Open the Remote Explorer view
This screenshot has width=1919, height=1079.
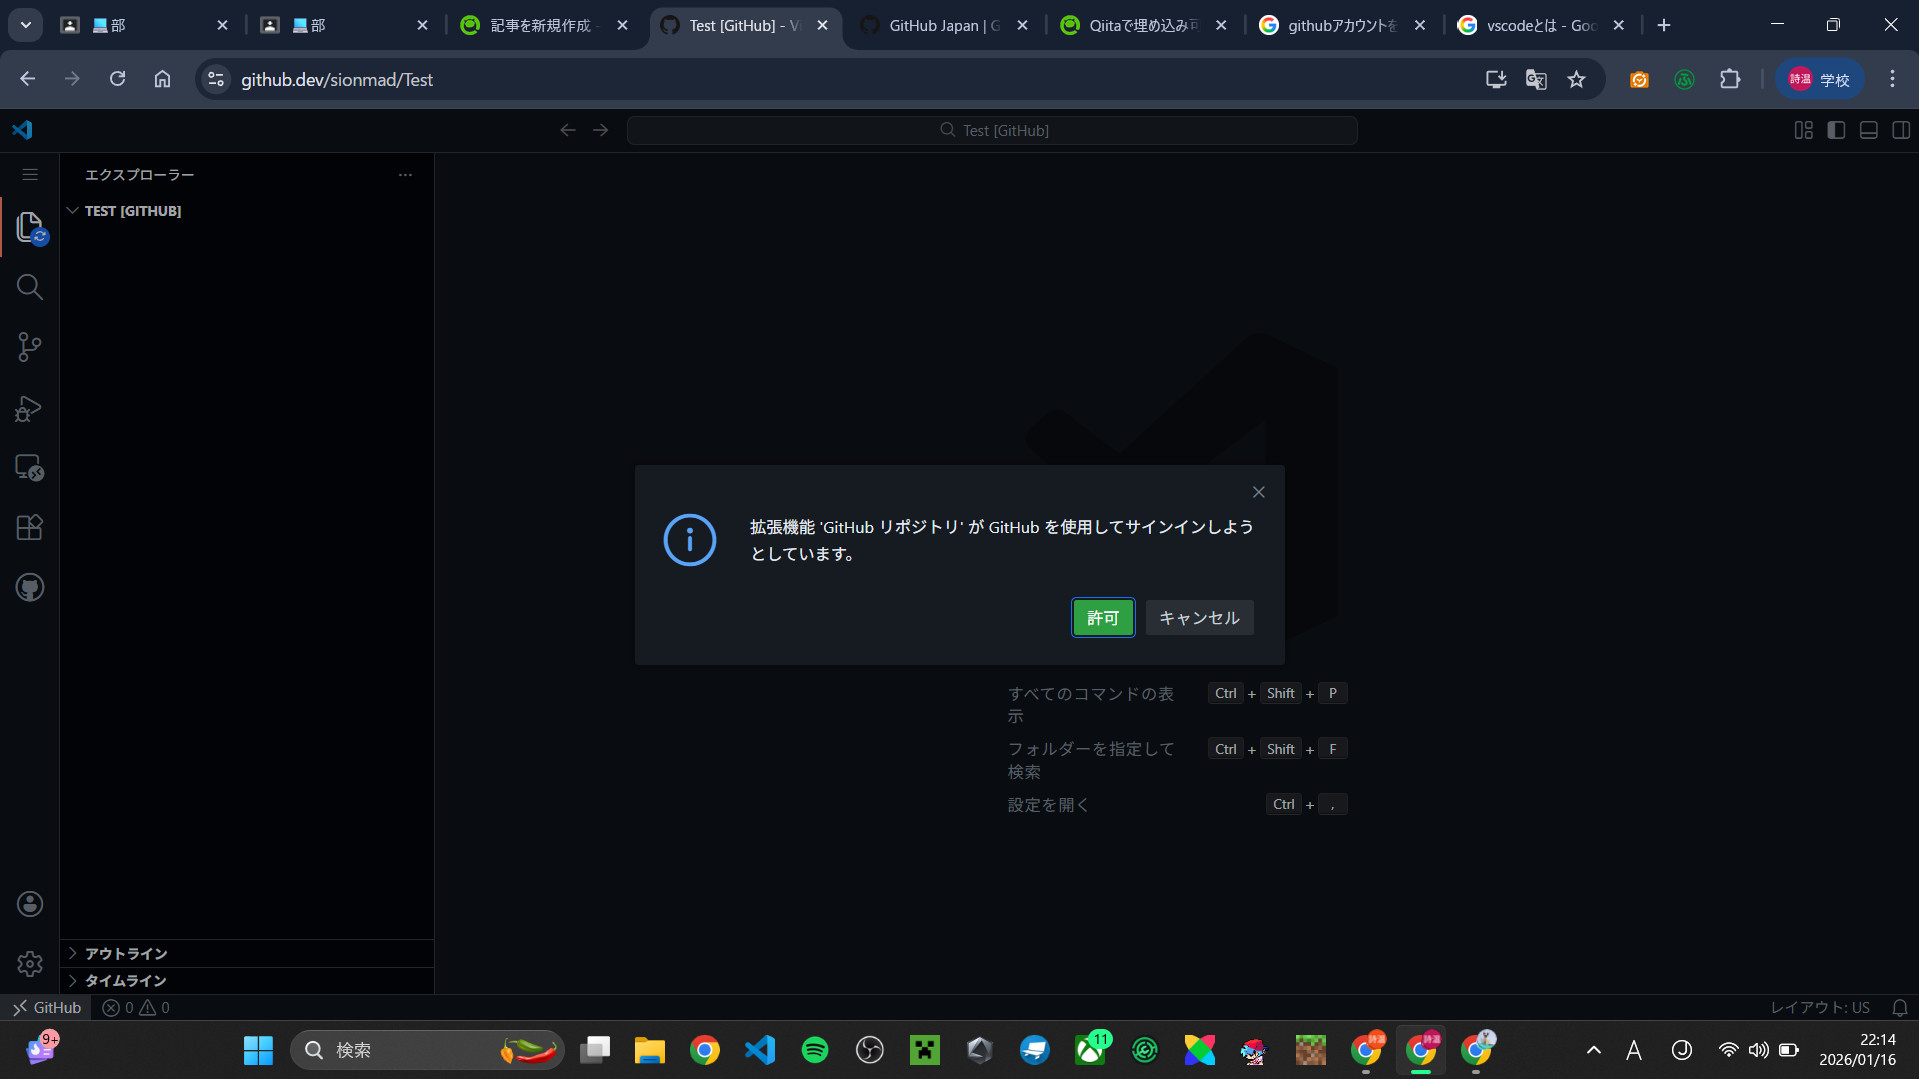point(29,468)
